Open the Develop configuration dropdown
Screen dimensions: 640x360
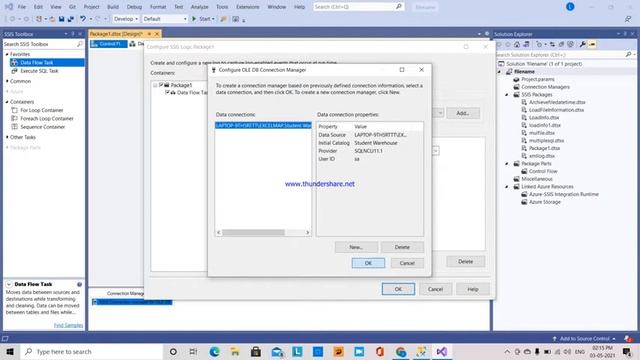click(x=126, y=19)
